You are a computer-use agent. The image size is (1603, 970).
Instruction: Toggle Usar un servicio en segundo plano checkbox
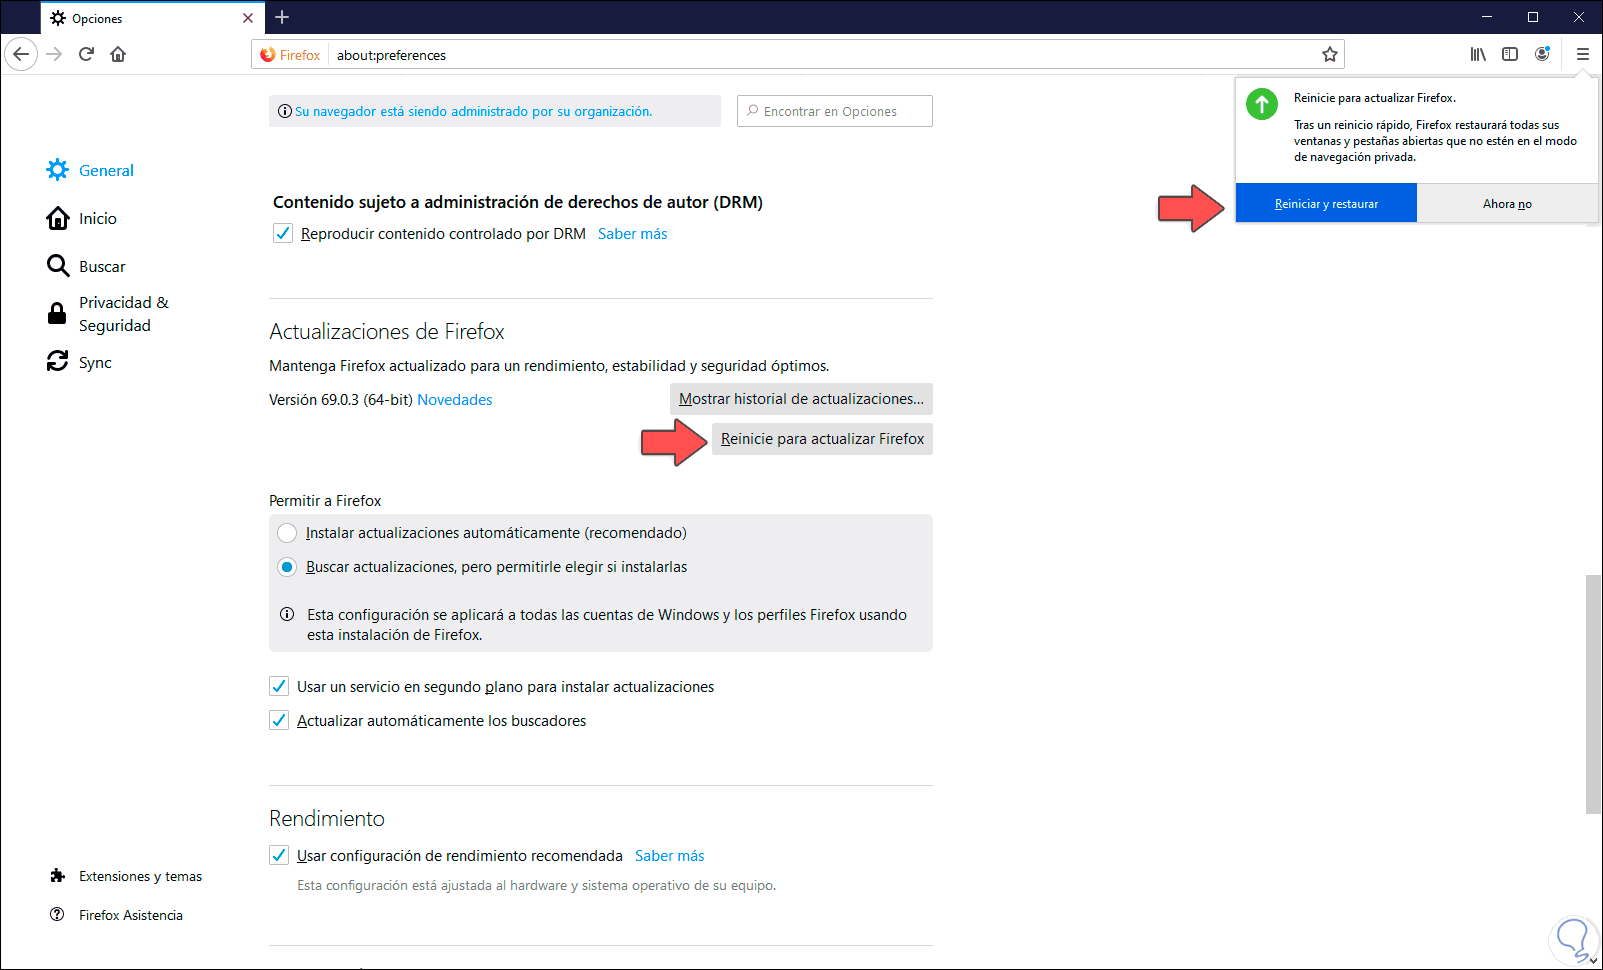[x=279, y=686]
